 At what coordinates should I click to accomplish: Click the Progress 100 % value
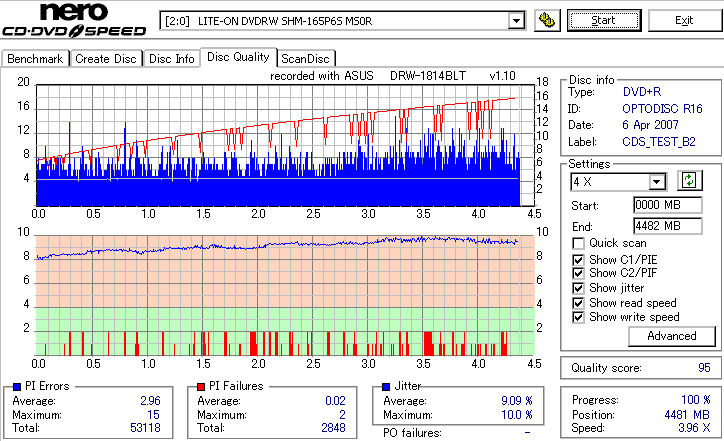point(695,399)
